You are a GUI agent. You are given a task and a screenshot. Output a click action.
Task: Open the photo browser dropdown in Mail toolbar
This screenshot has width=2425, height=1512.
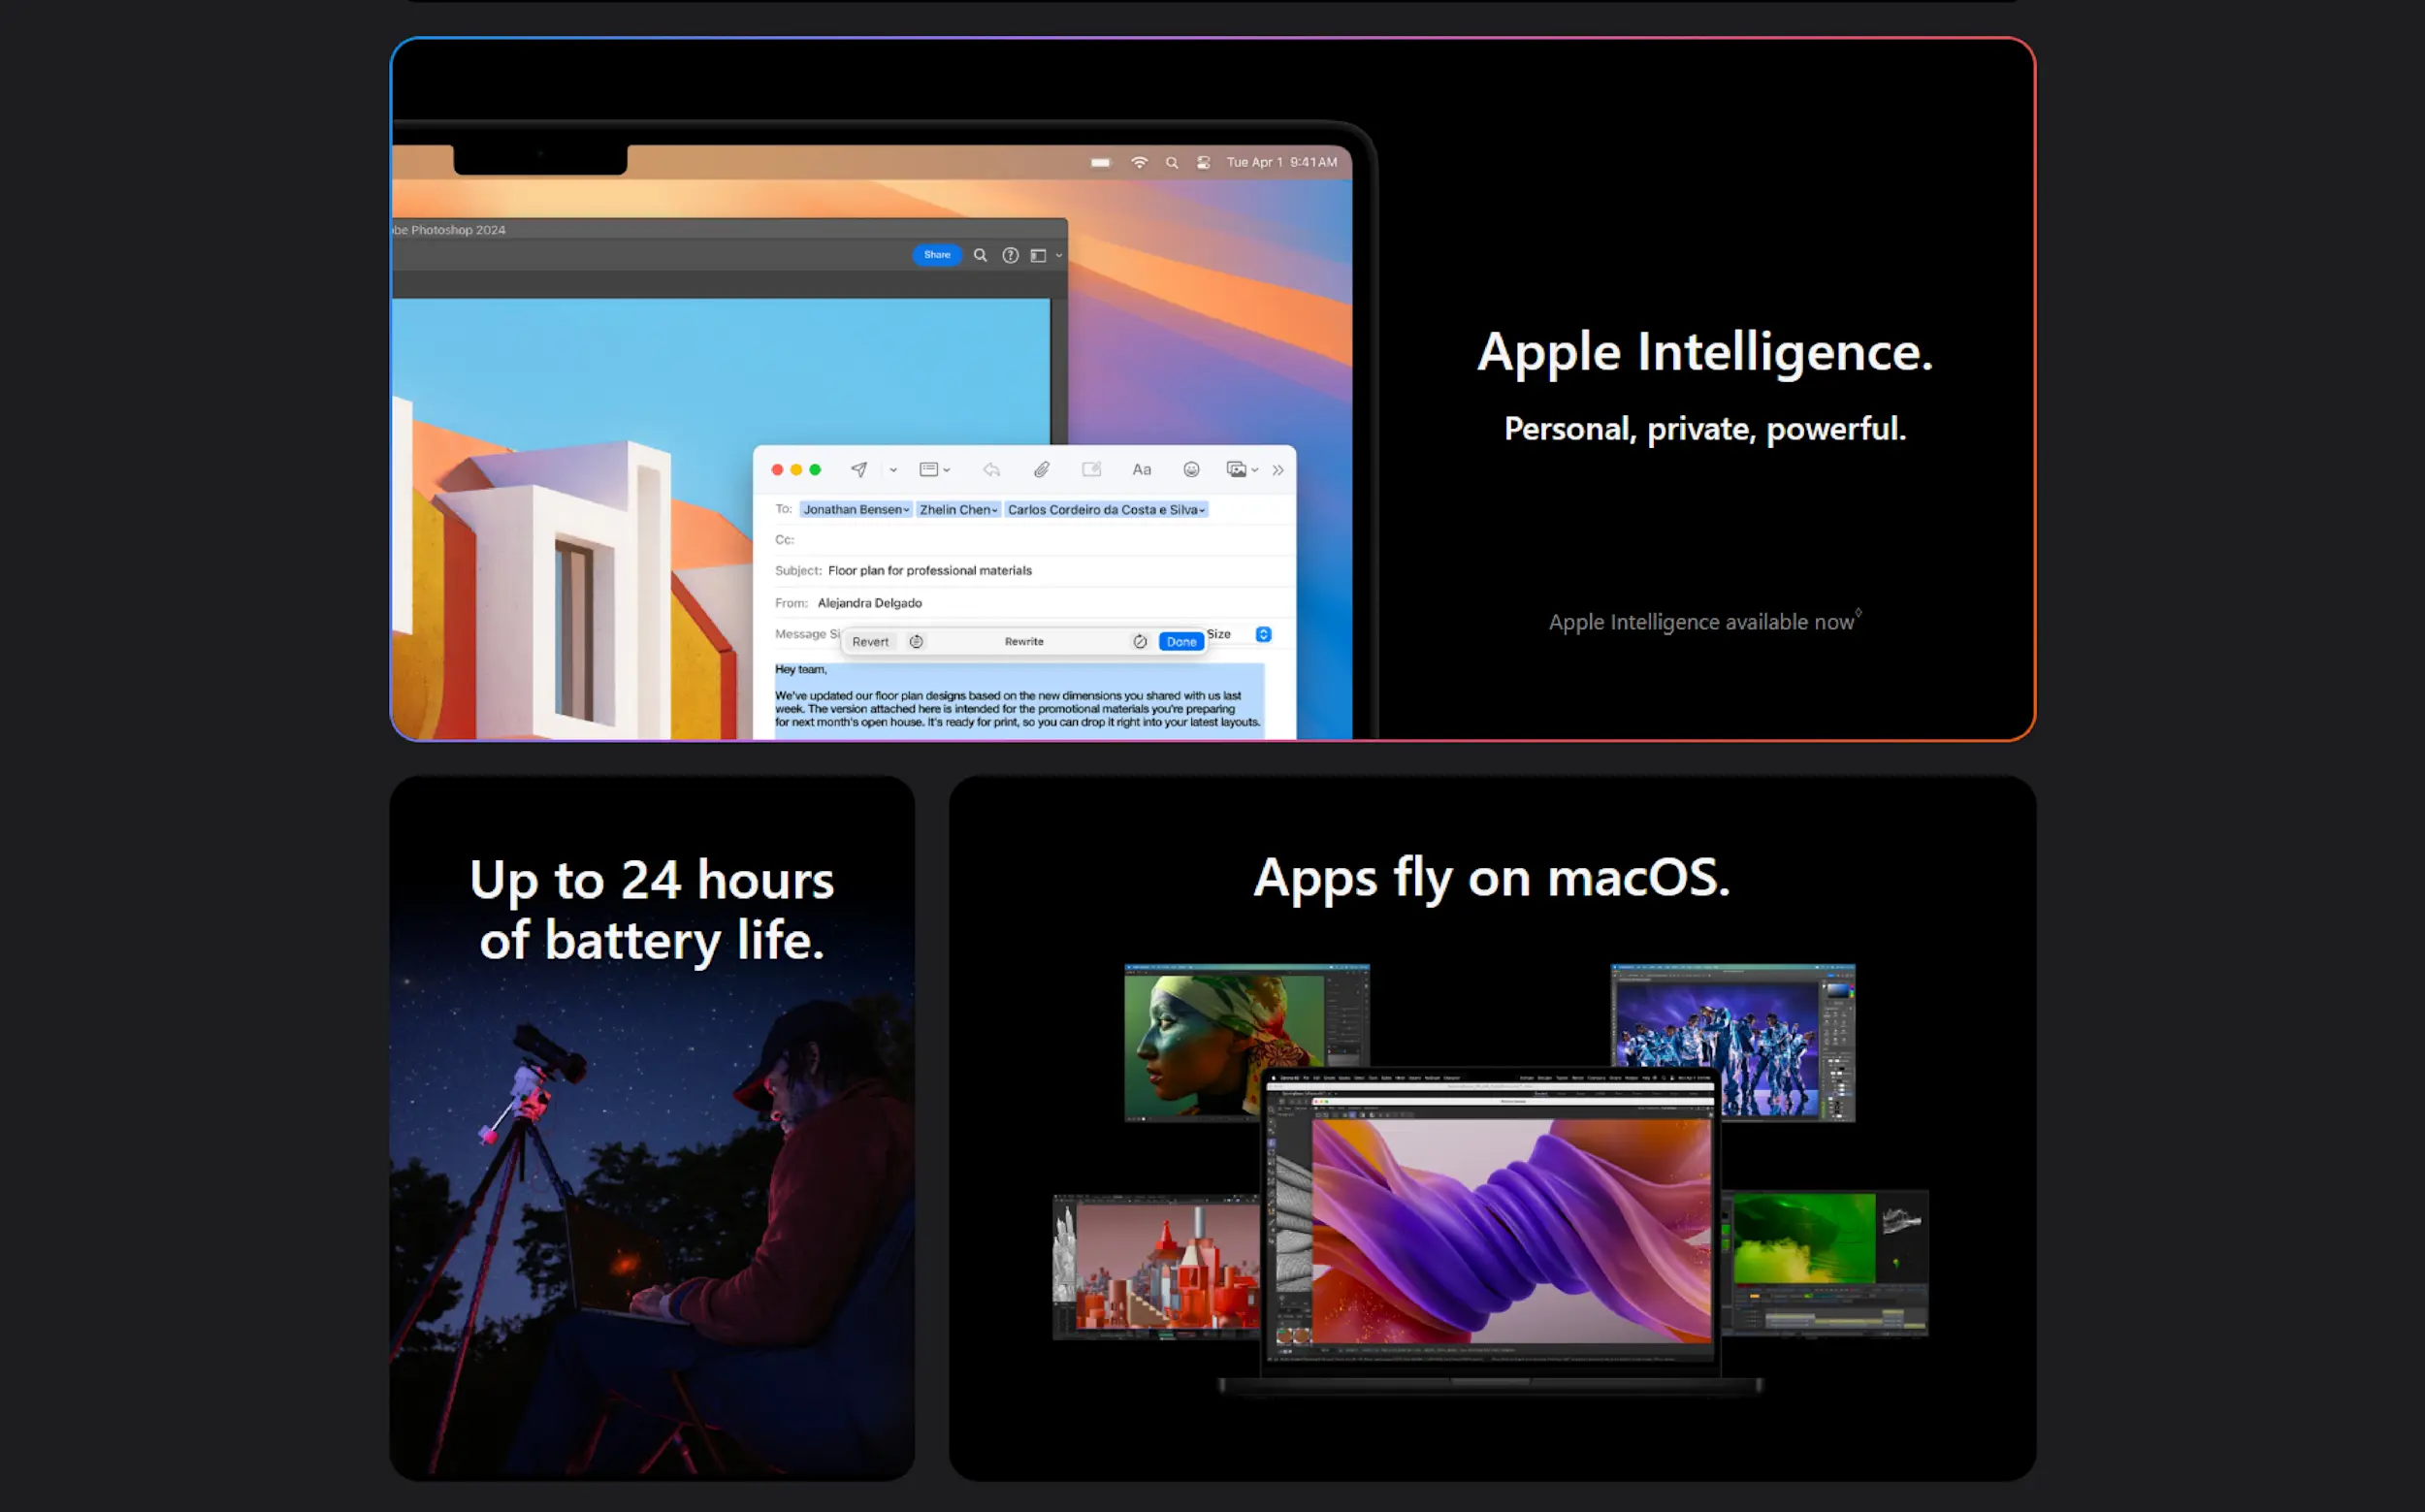point(1242,470)
